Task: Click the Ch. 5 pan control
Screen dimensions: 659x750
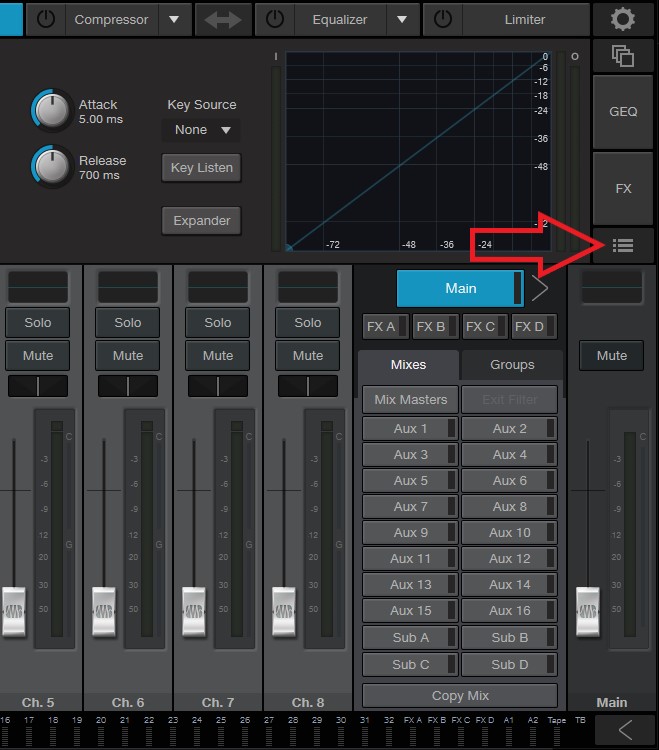Action: (x=38, y=386)
